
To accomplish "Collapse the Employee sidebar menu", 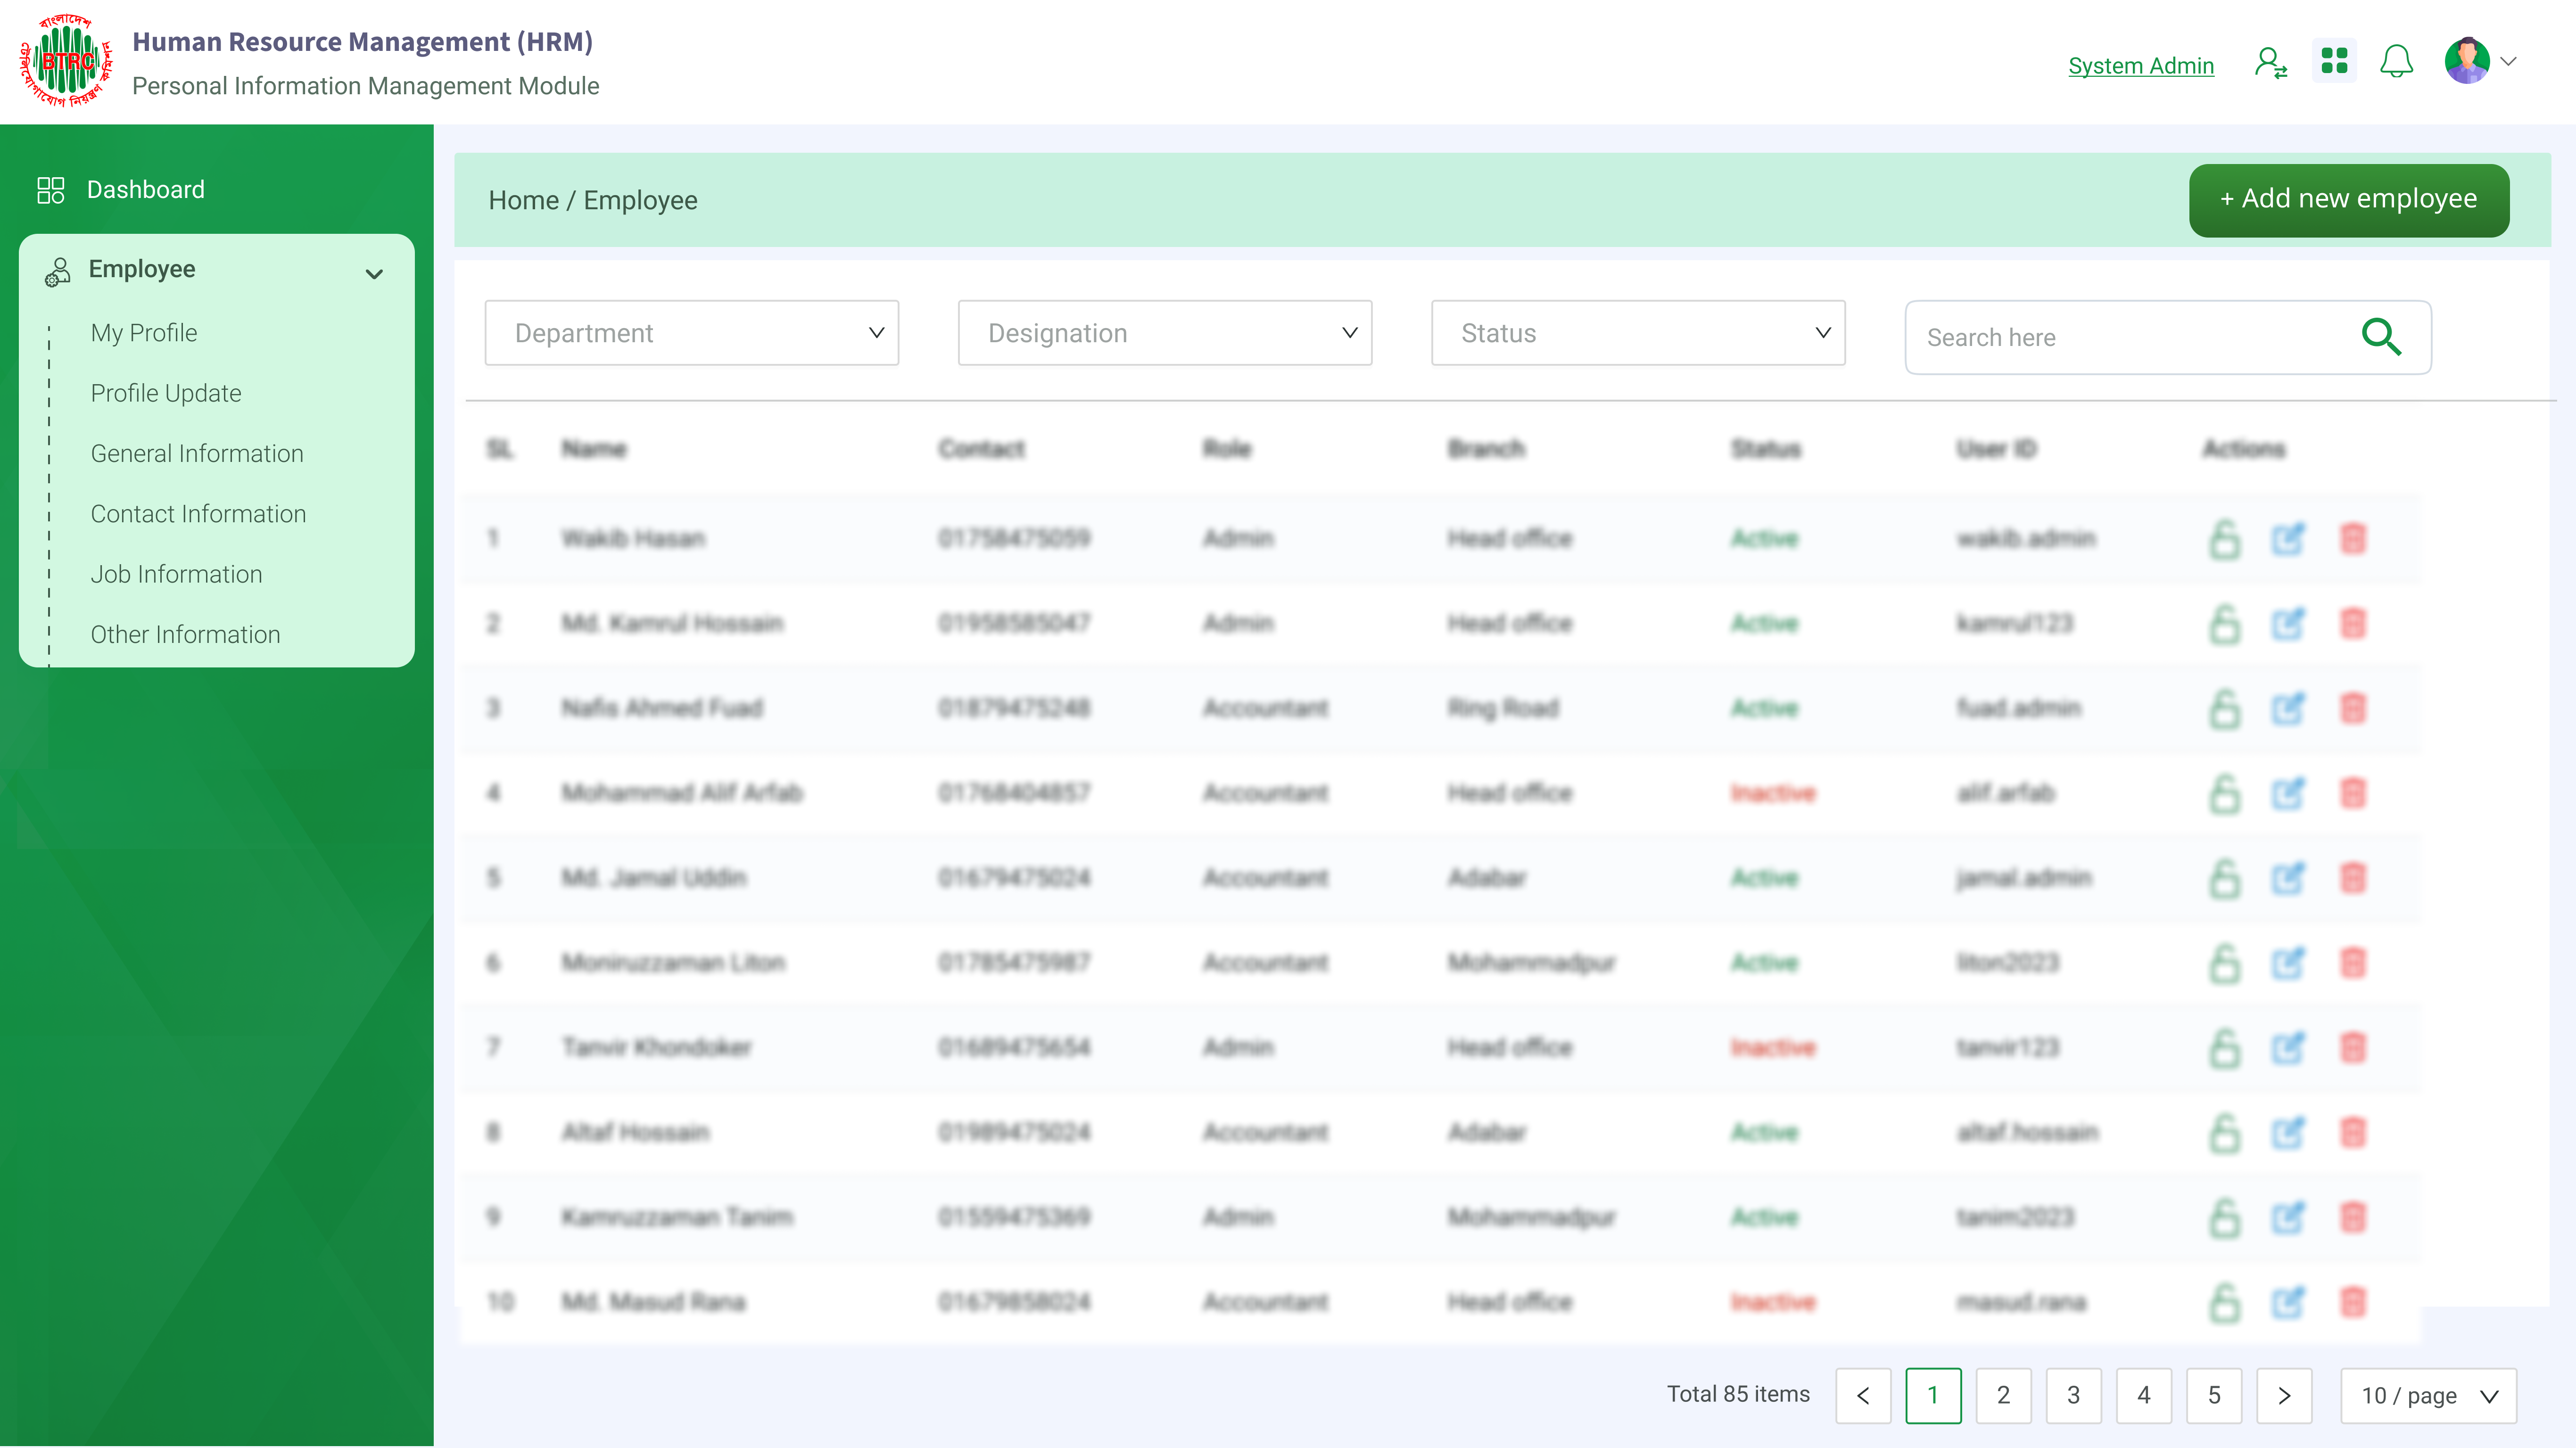I will tap(374, 273).
